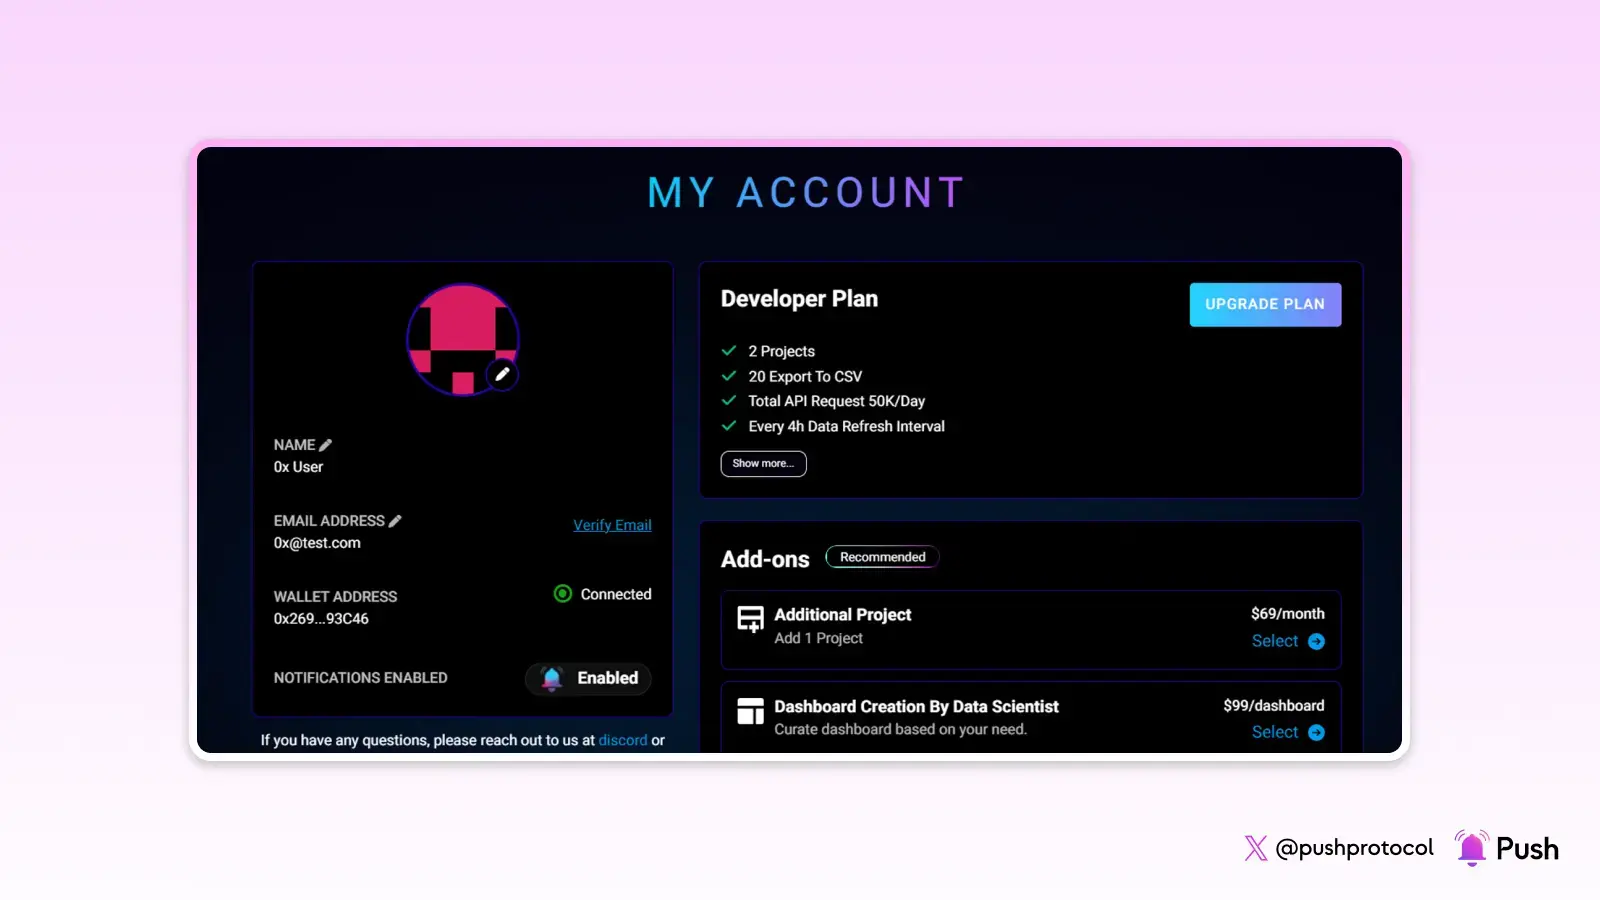Click the Push bell logo in bottom right
The image size is (1600, 900).
click(x=1471, y=847)
